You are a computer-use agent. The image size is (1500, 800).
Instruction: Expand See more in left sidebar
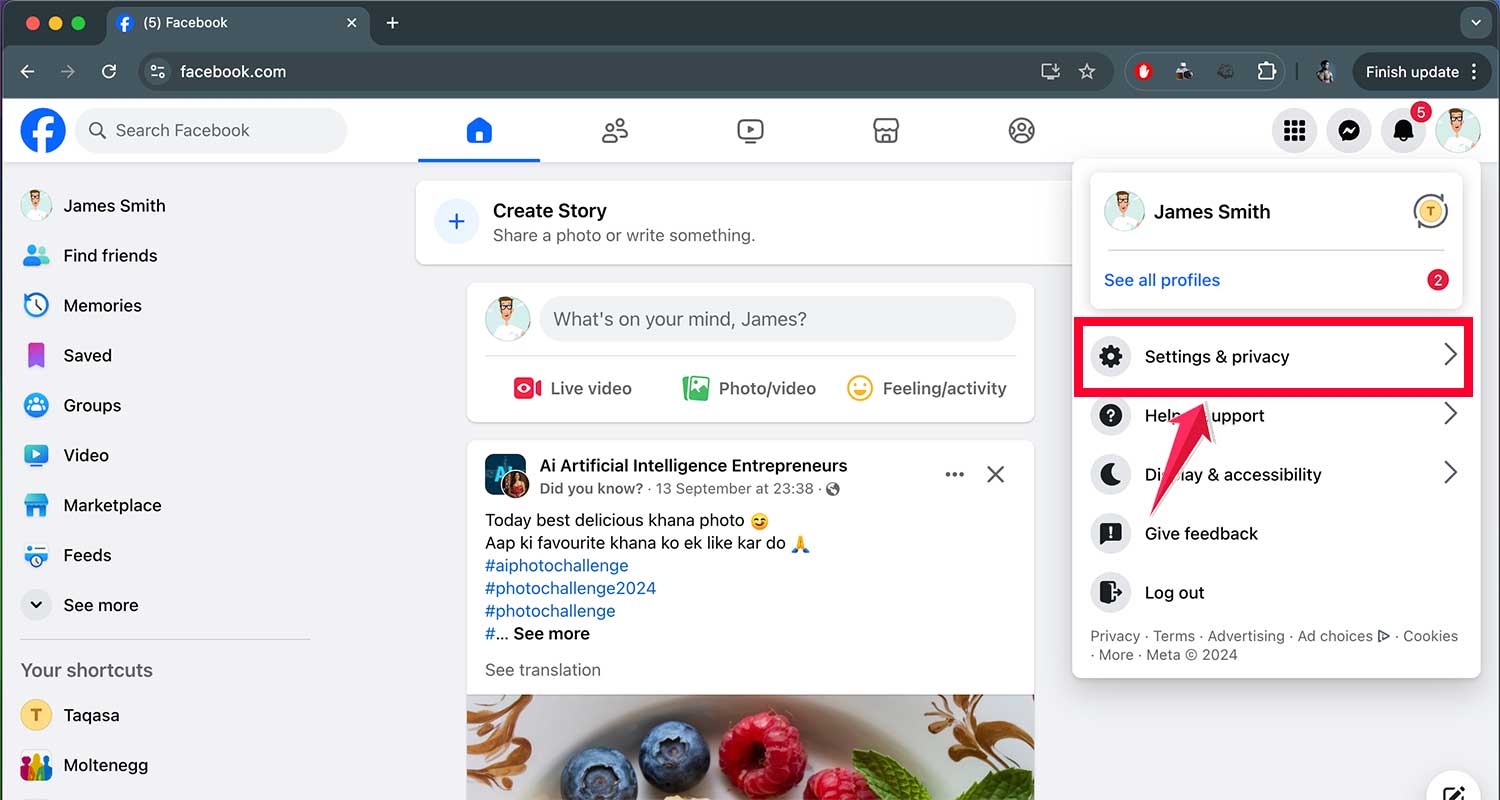pos(100,605)
